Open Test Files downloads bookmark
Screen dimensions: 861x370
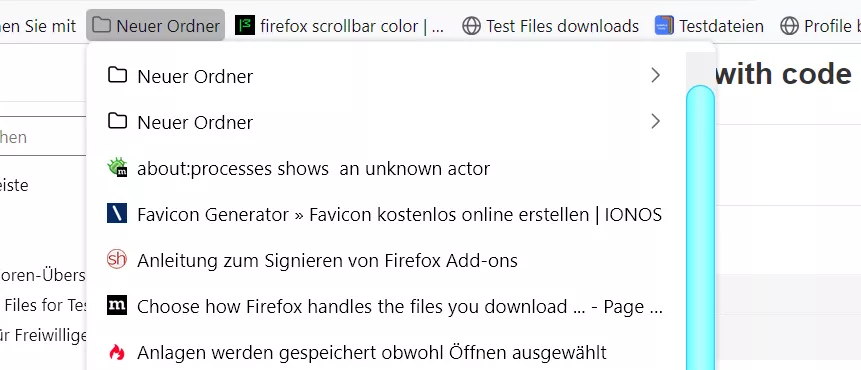550,25
